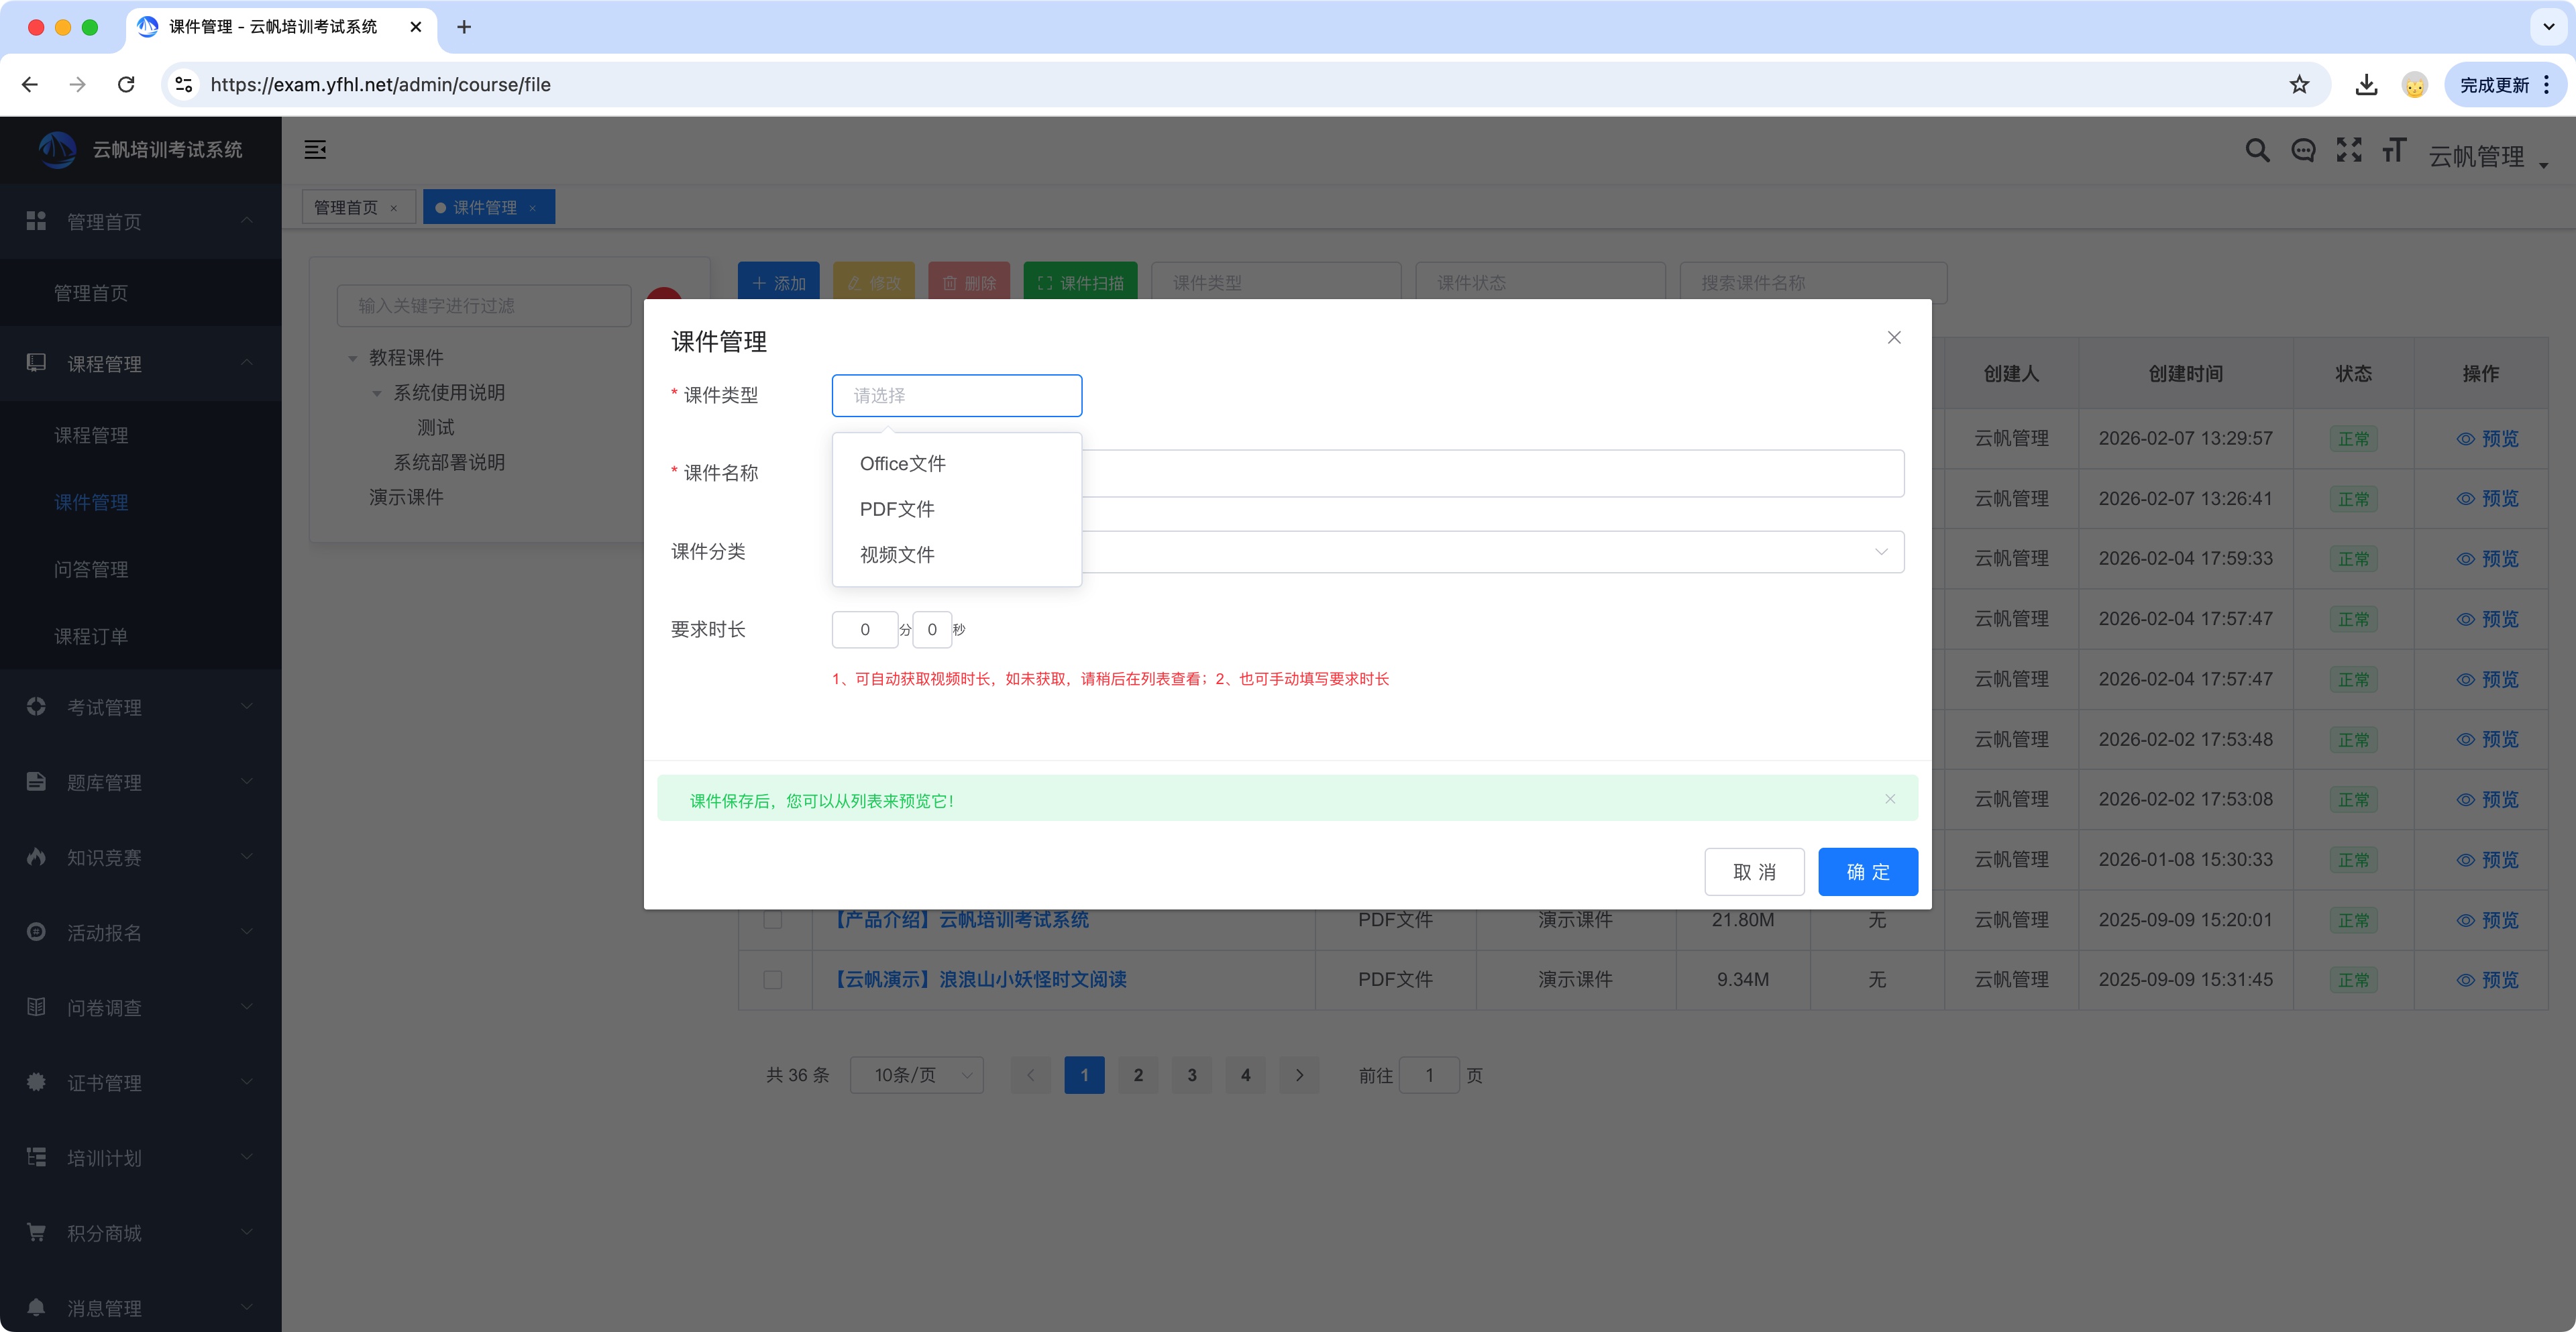This screenshot has width=2576, height=1332.
Task: Click the message bubble icon in the top bar
Action: coord(2303,150)
